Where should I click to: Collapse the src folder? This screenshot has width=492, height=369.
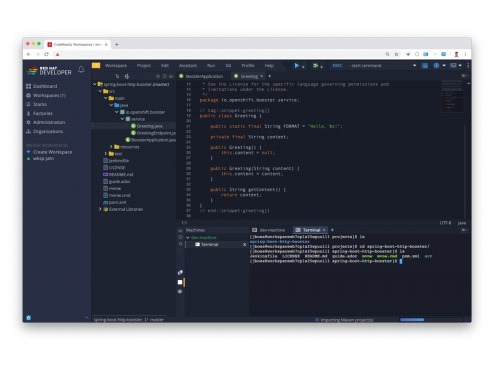(x=100, y=91)
